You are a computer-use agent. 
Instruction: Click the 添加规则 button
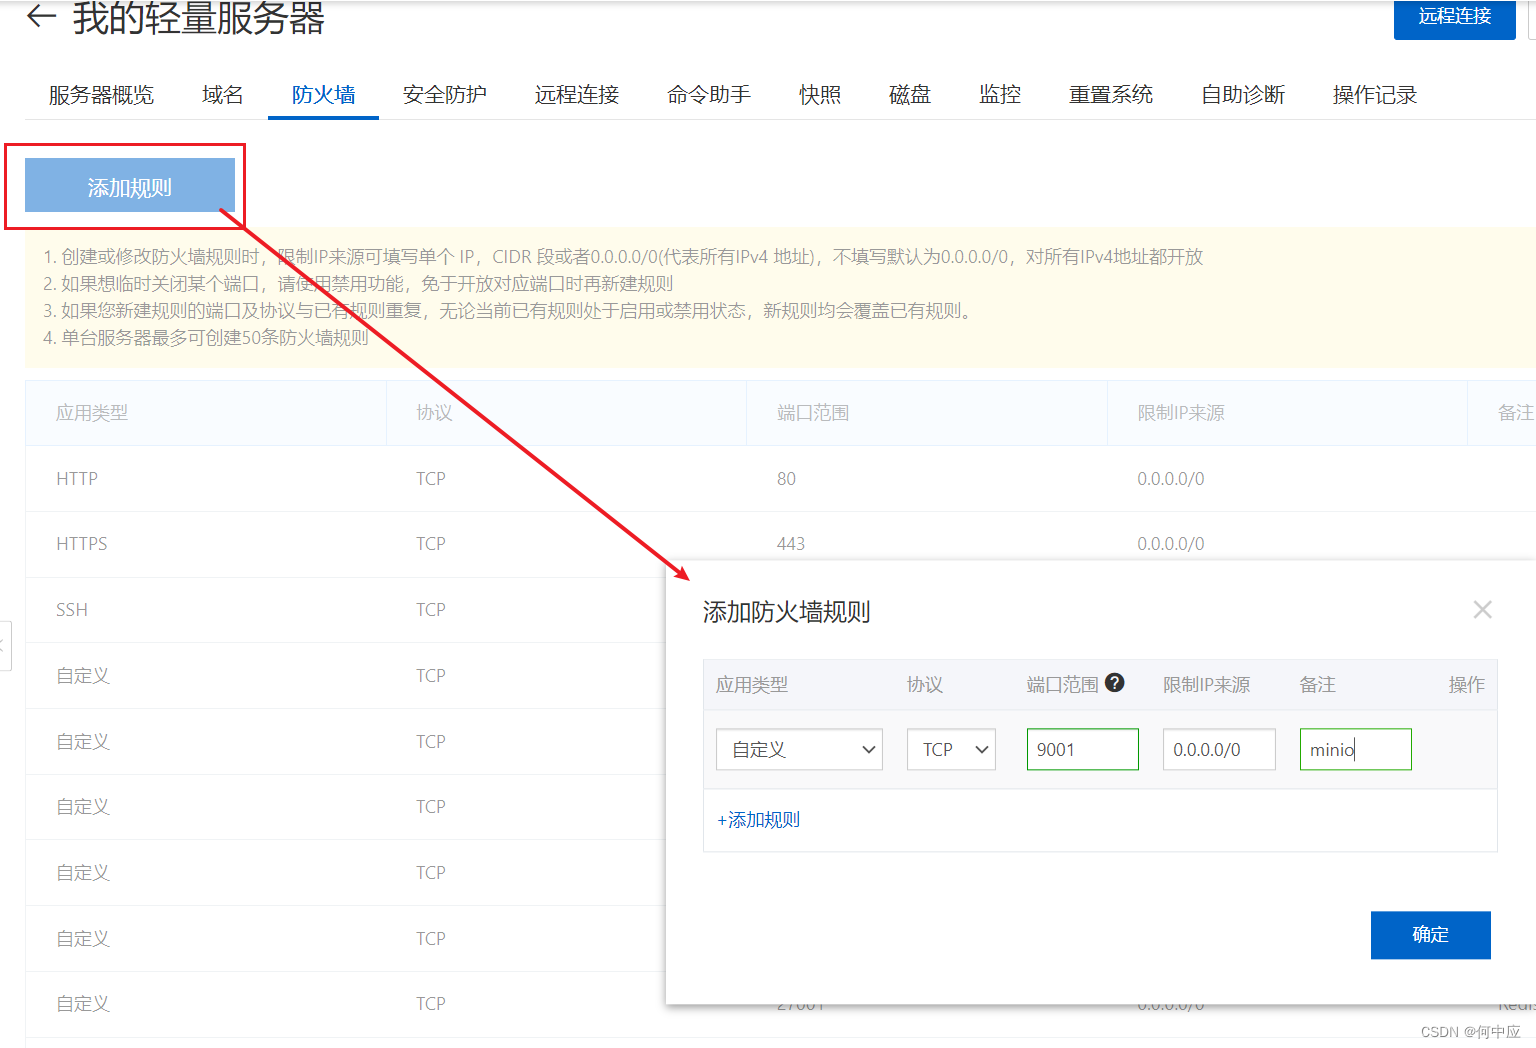(130, 186)
